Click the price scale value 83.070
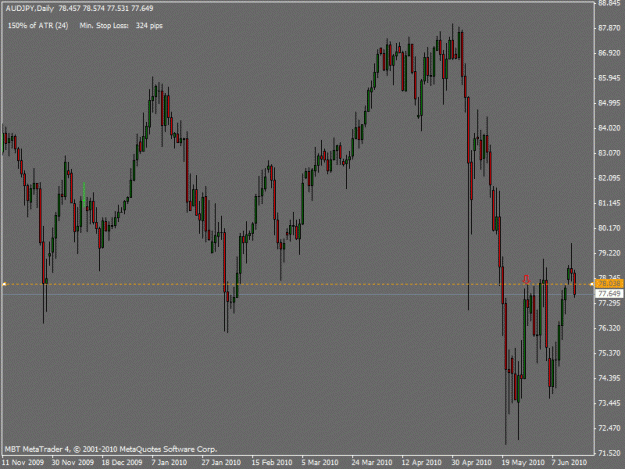The image size is (625, 469). [x=609, y=153]
